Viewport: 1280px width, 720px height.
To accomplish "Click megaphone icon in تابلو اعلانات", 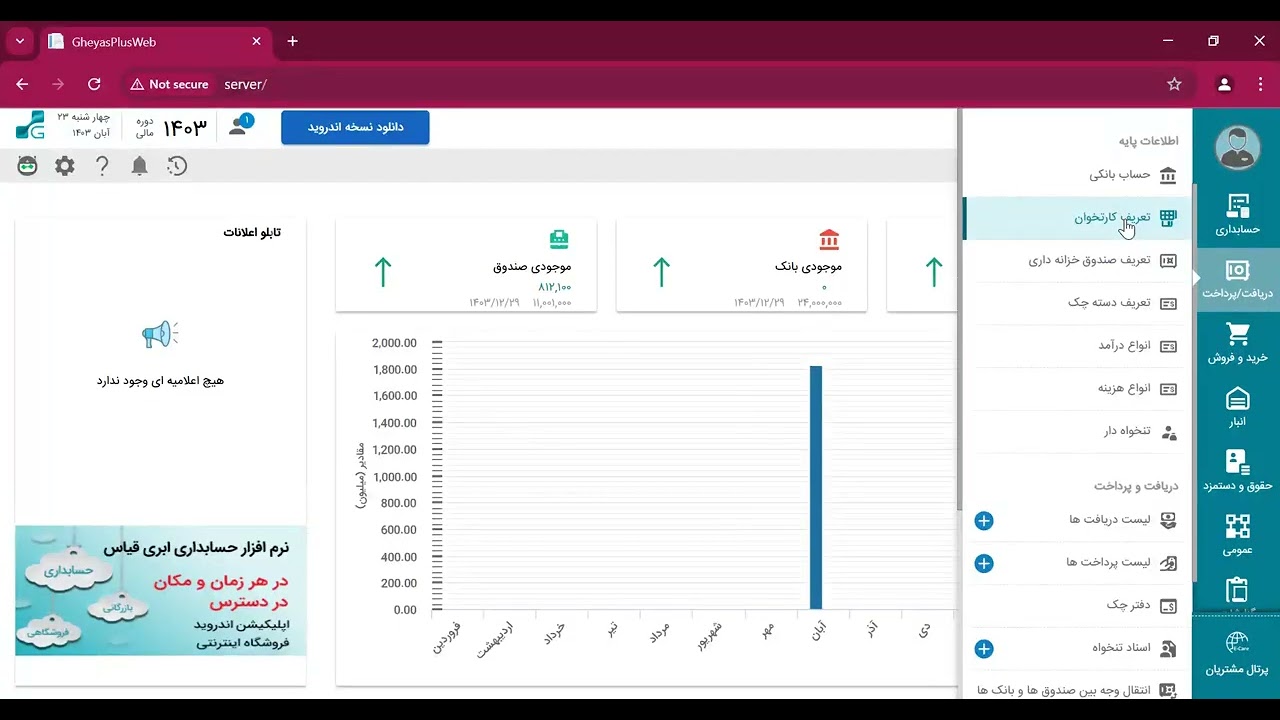I will tap(160, 335).
